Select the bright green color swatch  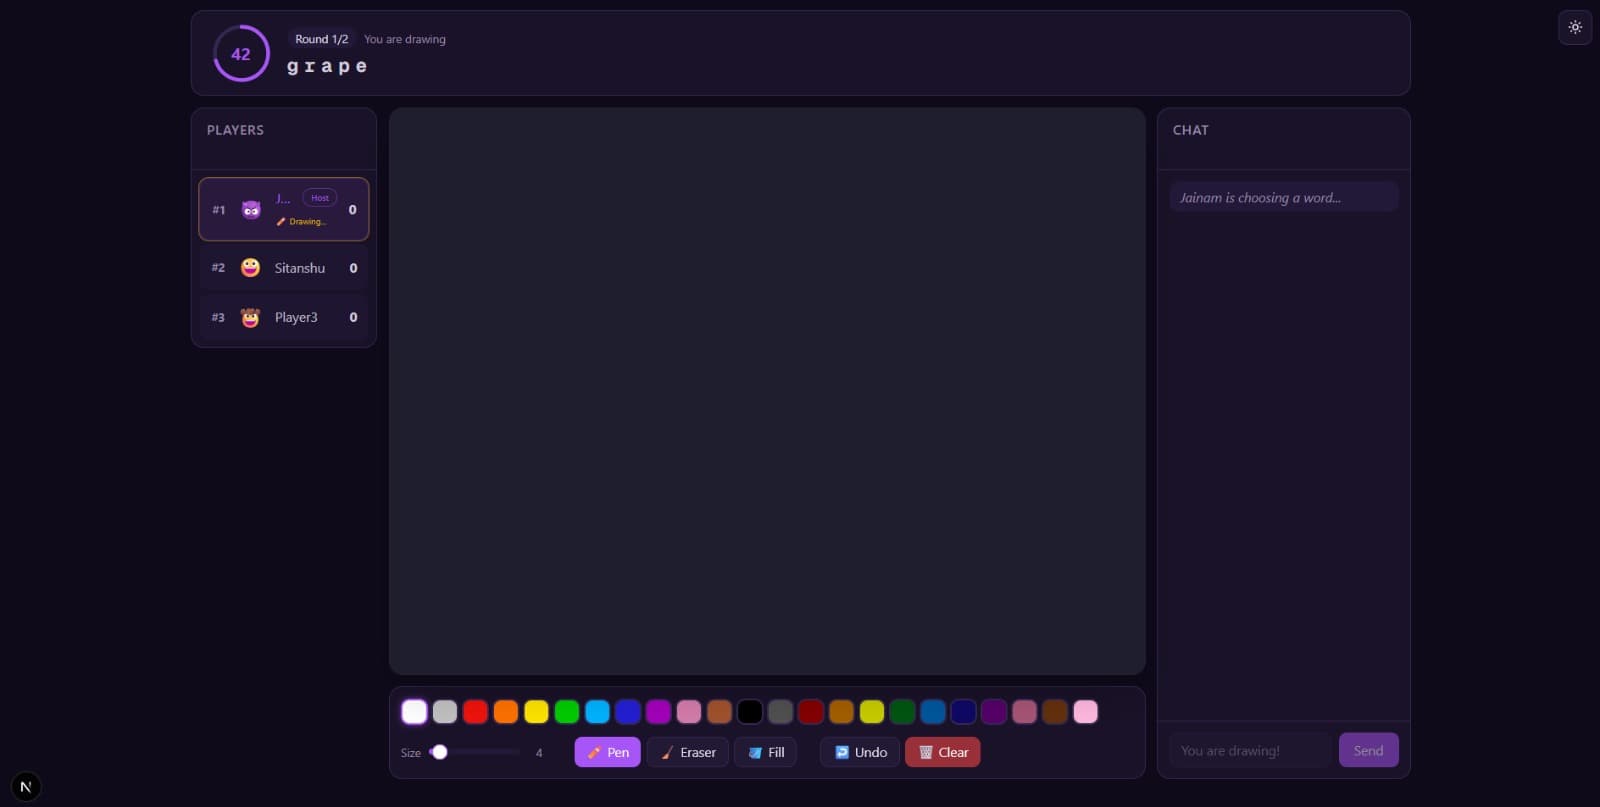coord(567,711)
